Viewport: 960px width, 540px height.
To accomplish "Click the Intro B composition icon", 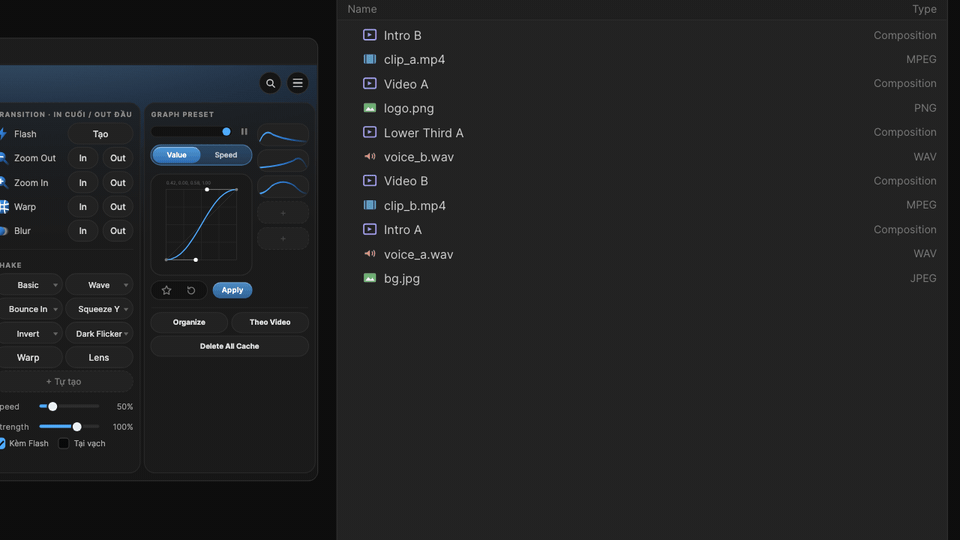I will (x=369, y=35).
